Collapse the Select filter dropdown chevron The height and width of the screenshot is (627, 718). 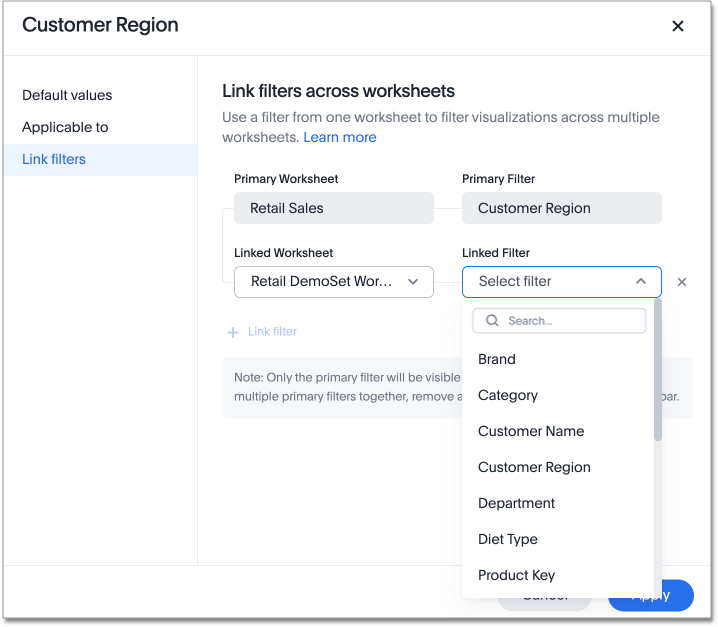[x=641, y=282]
